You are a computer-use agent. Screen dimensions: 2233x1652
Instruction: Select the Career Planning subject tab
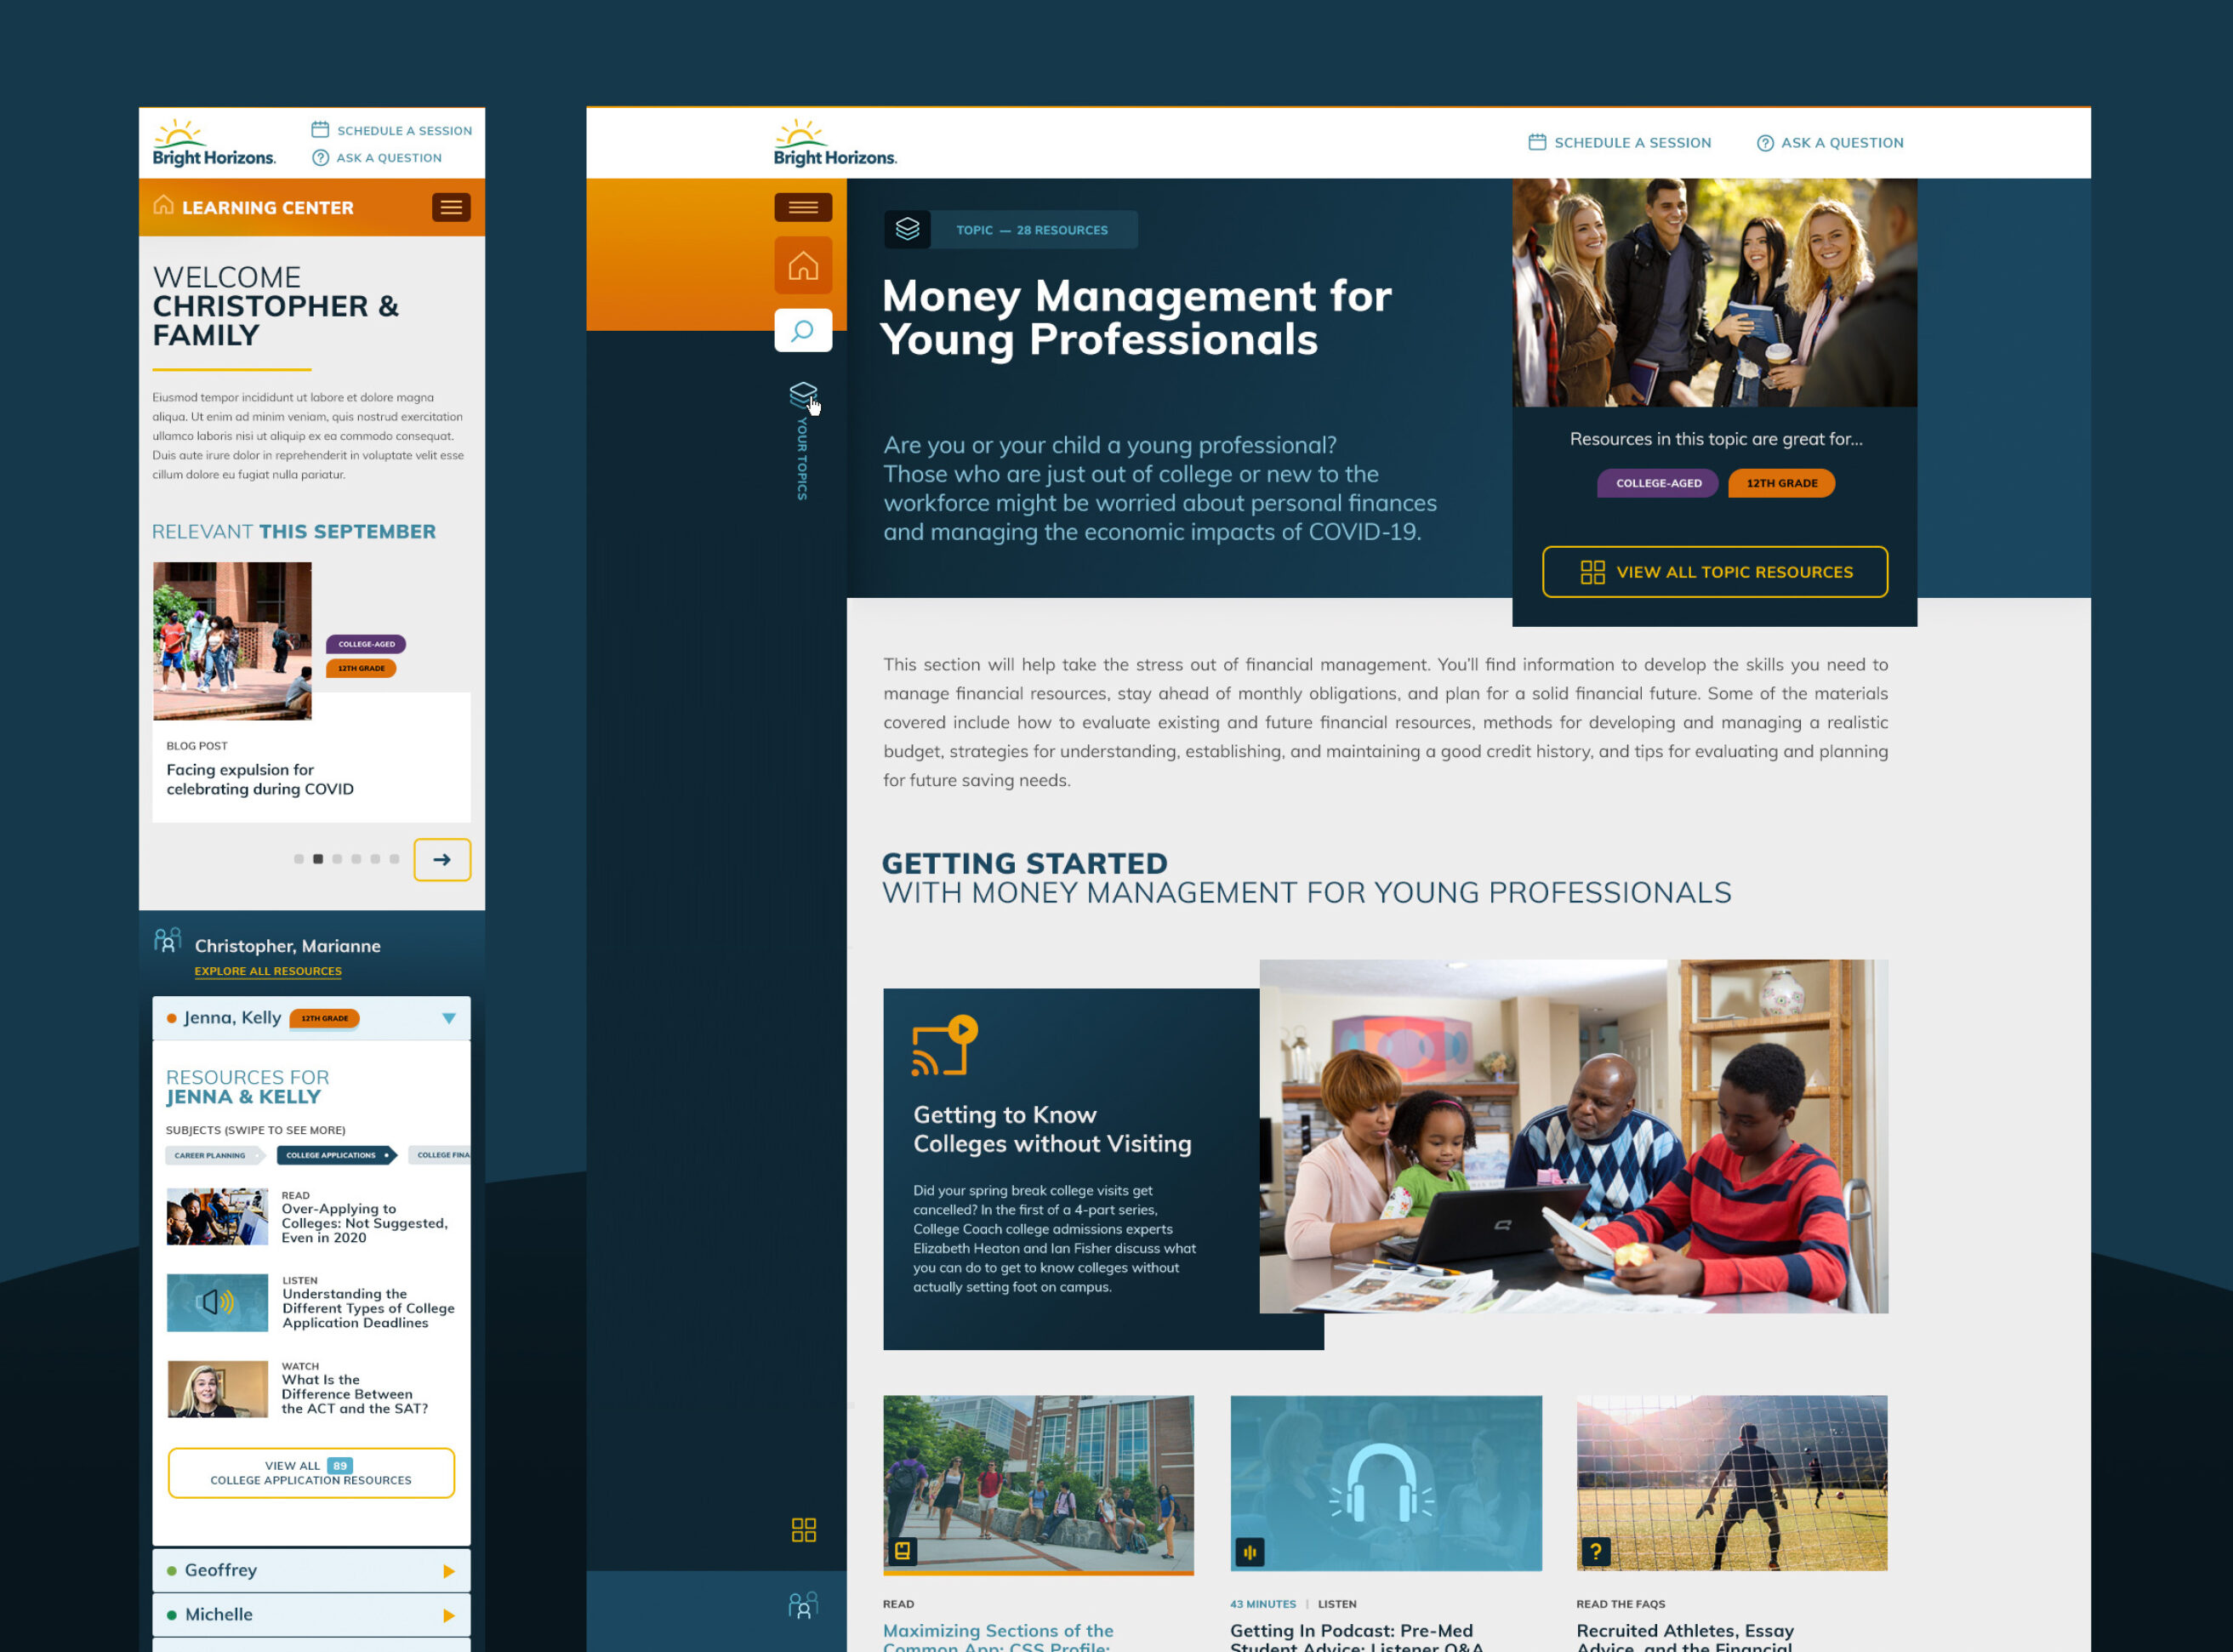[214, 1155]
